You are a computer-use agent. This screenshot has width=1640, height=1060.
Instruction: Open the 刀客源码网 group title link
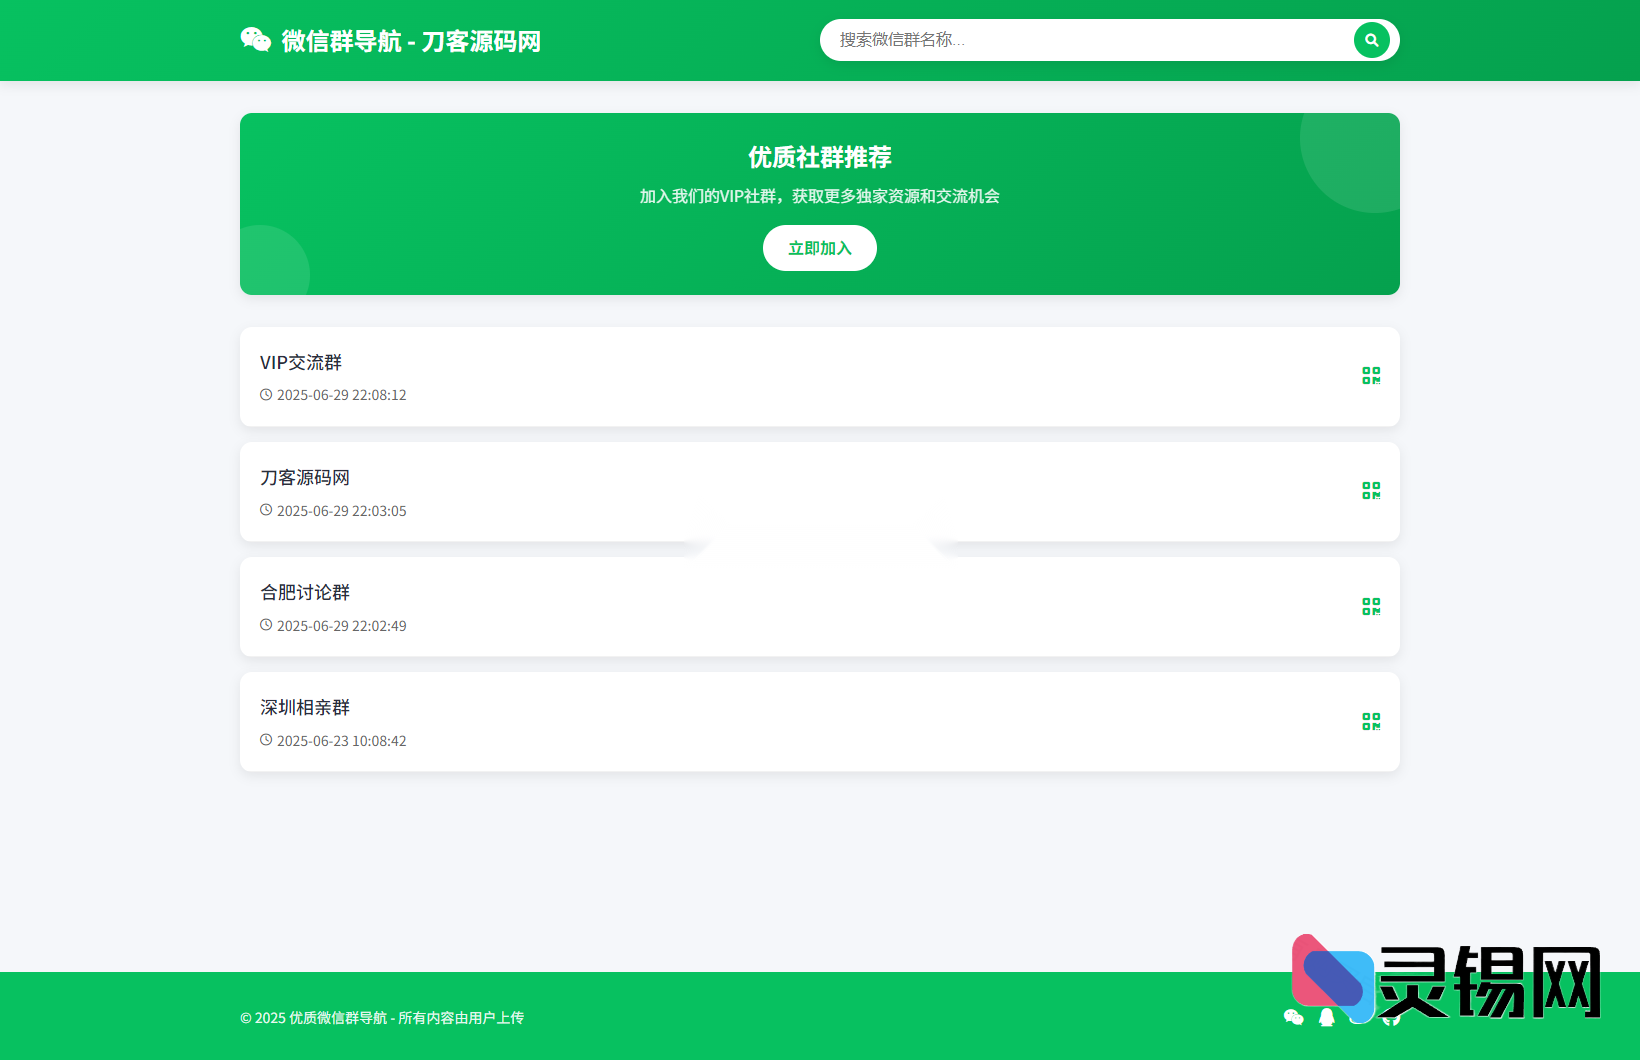tap(304, 477)
